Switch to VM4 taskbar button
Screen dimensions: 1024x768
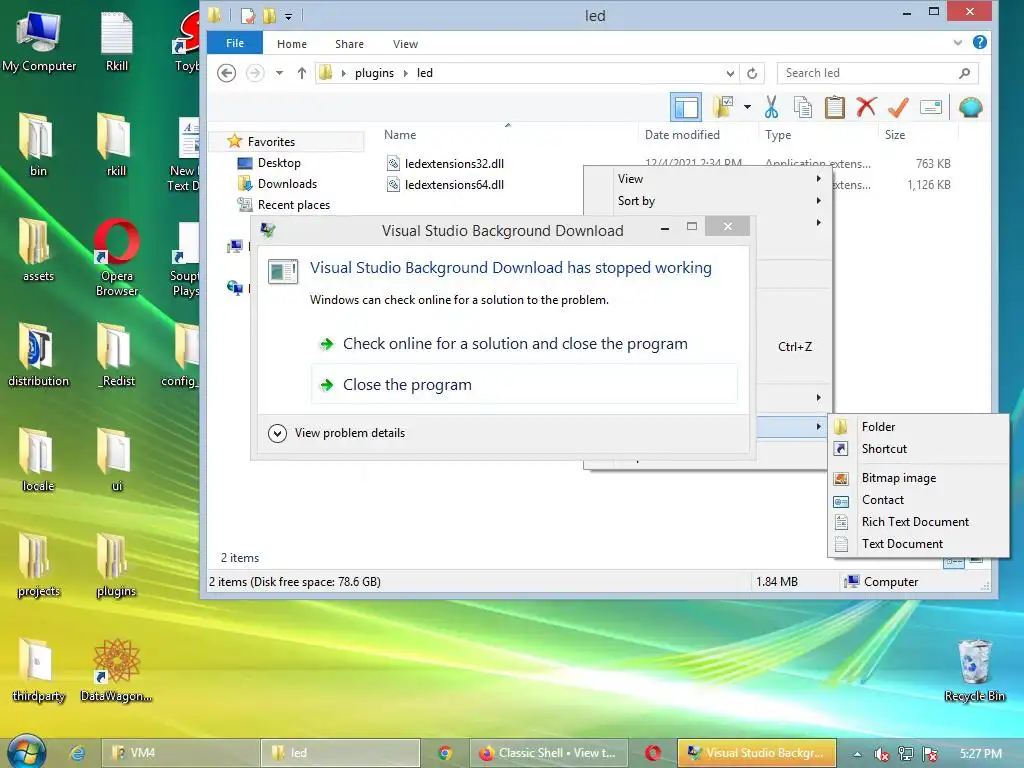(180, 753)
